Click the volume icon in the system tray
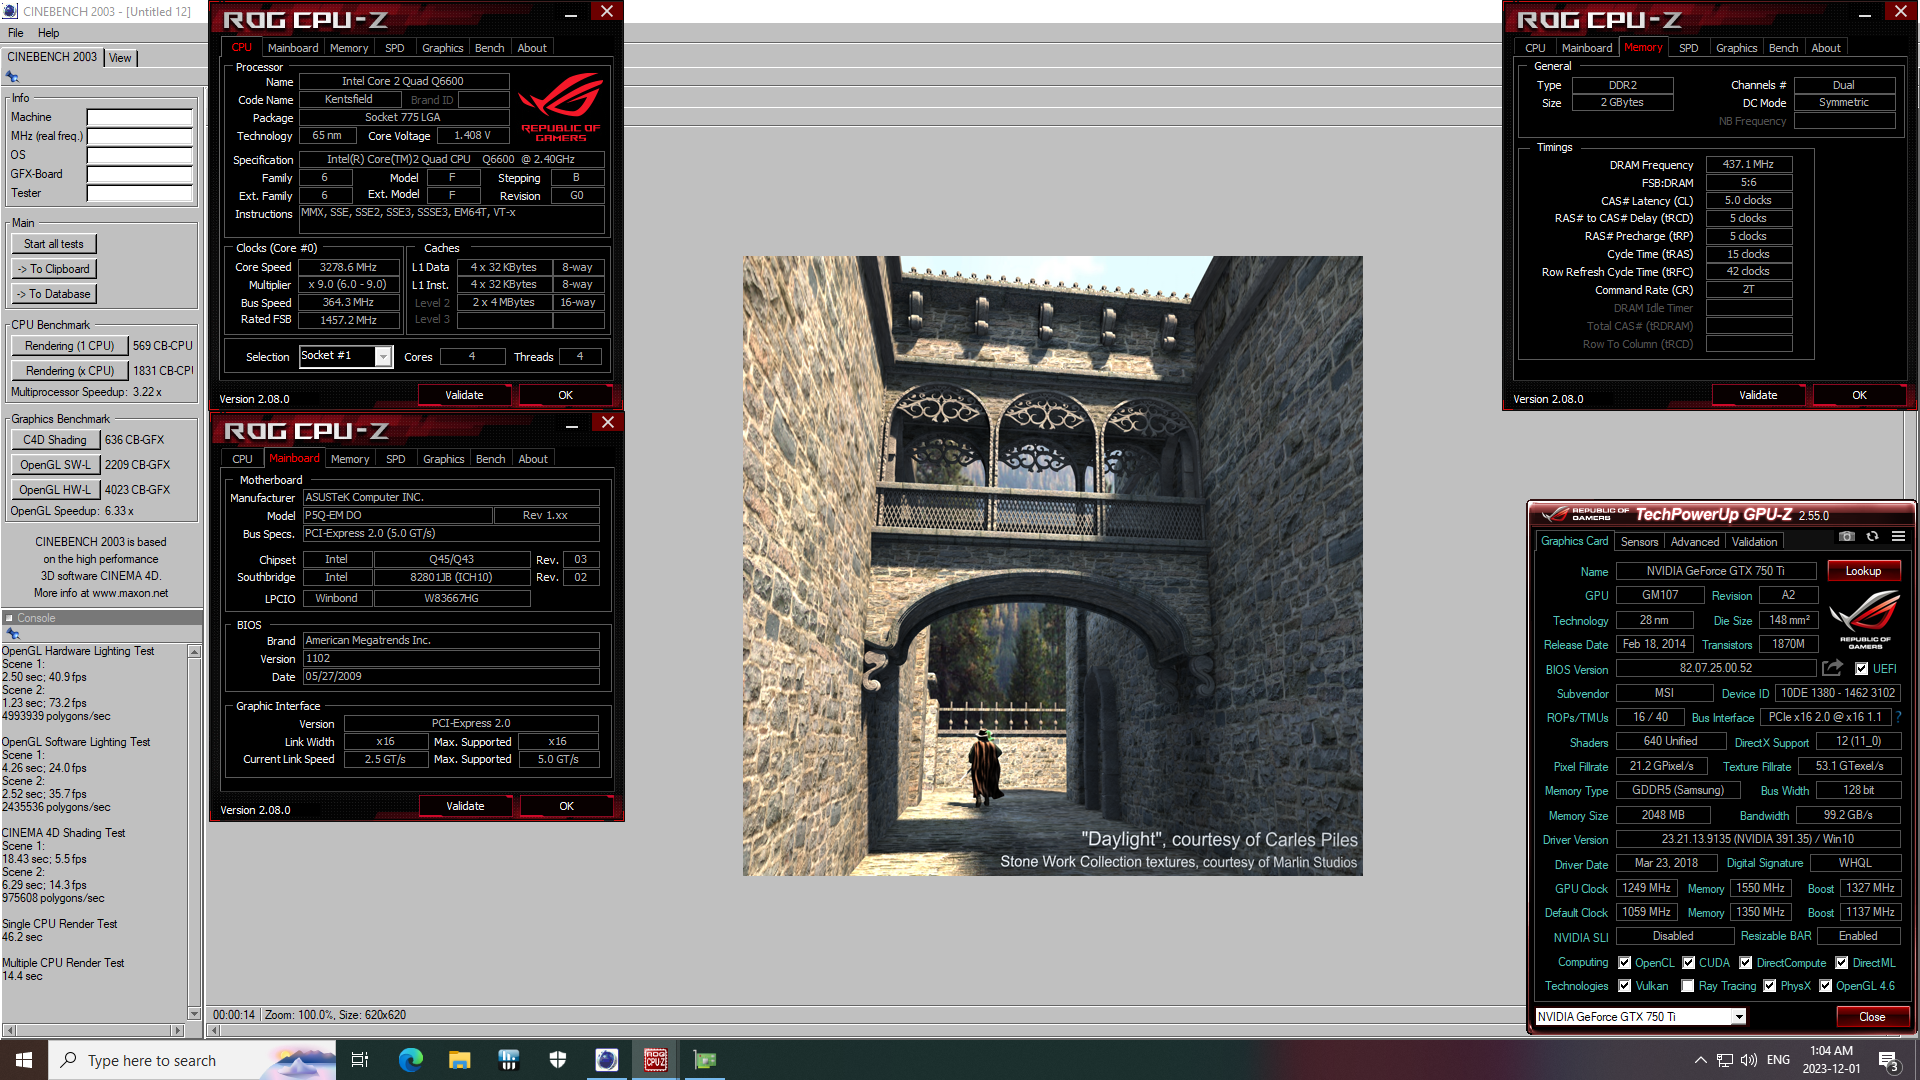Viewport: 1920px width, 1080px height. coord(1749,1060)
